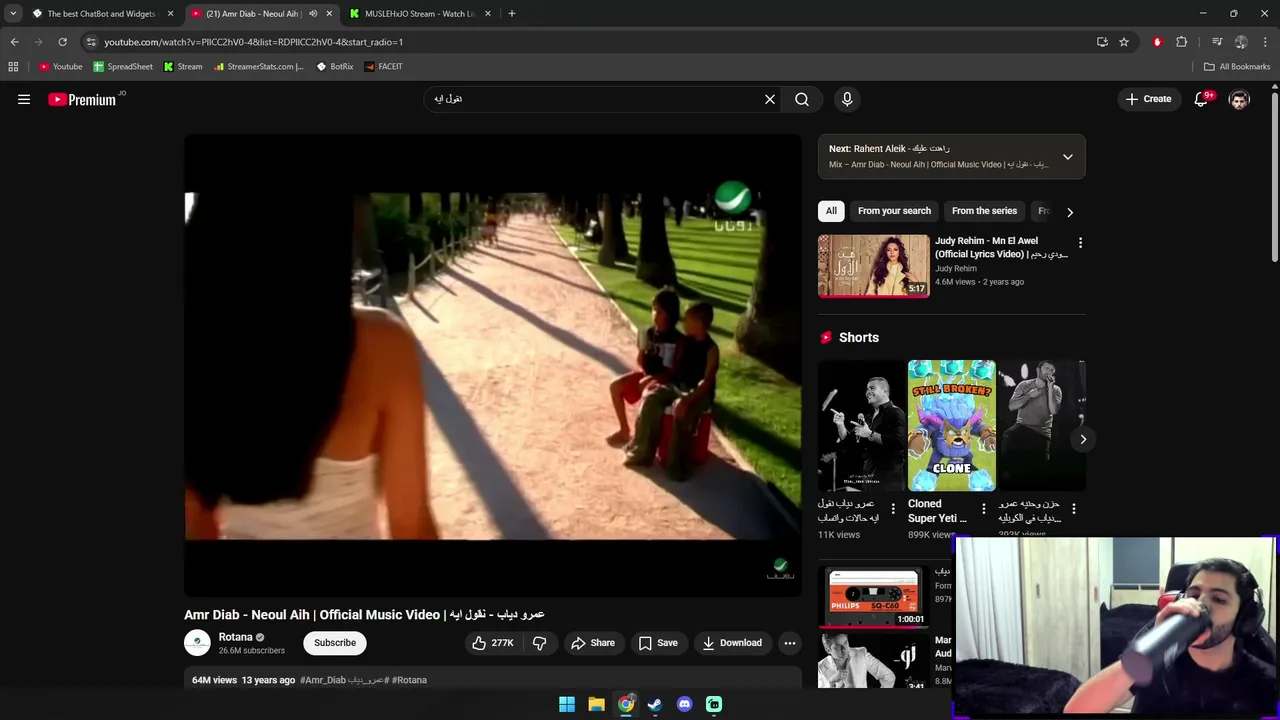1280x720 pixels.
Task: Open the YouTube guide hamburger menu
Action: click(x=24, y=99)
